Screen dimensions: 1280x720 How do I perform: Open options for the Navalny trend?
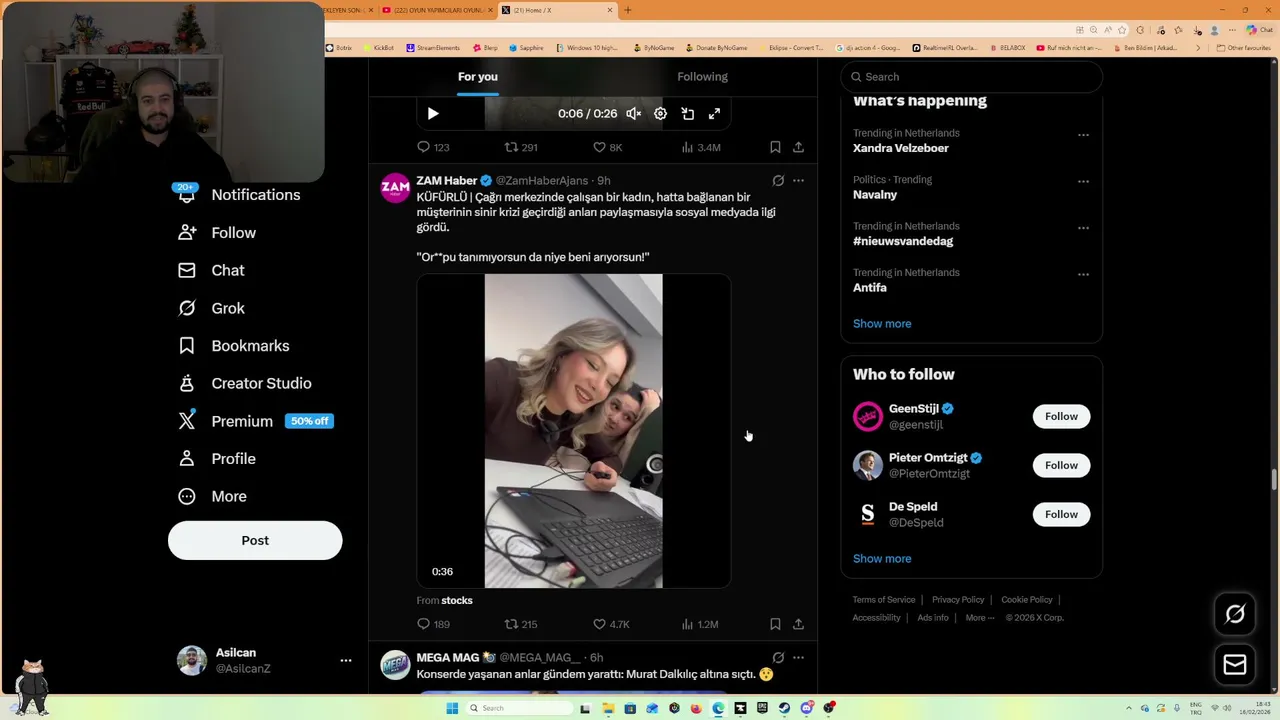tap(1083, 182)
